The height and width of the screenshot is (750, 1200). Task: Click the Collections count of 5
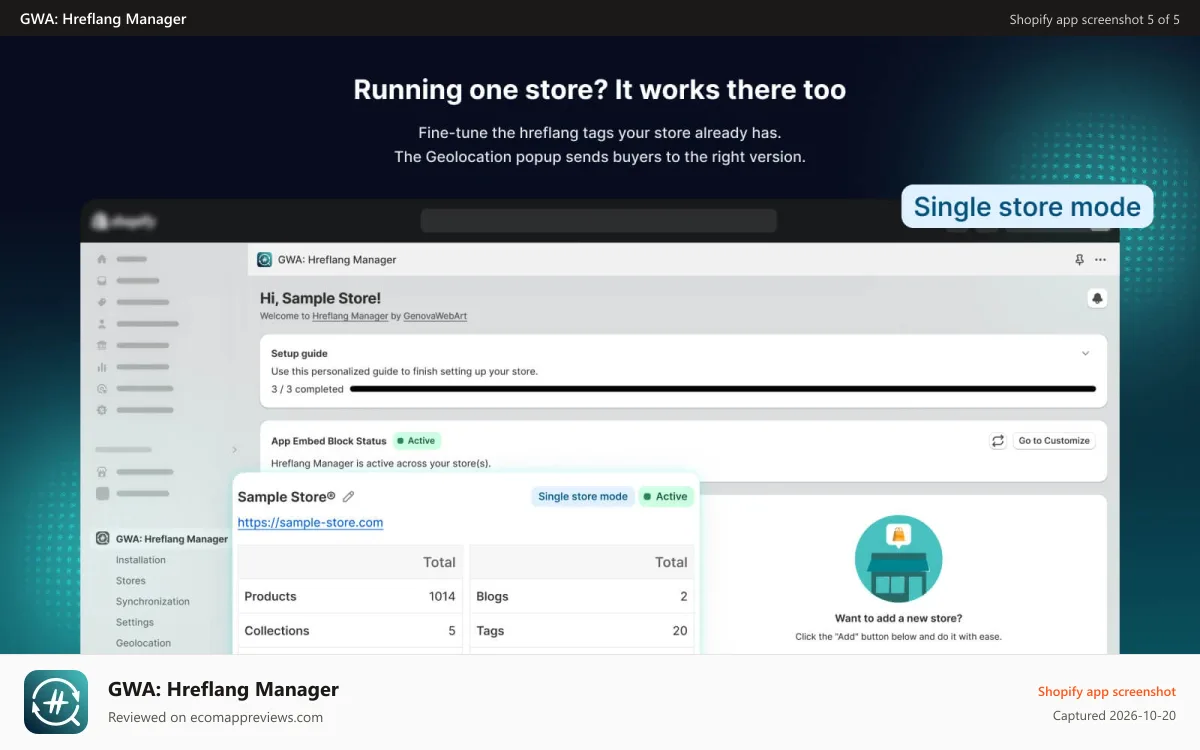[452, 631]
